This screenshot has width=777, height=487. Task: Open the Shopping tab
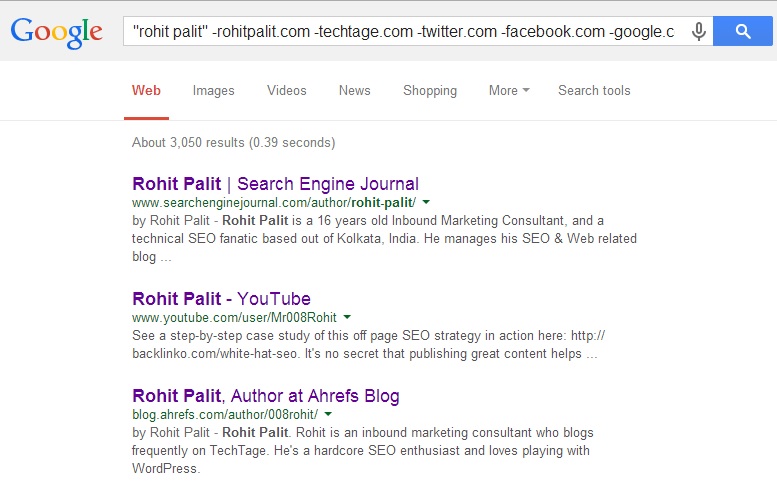point(430,91)
